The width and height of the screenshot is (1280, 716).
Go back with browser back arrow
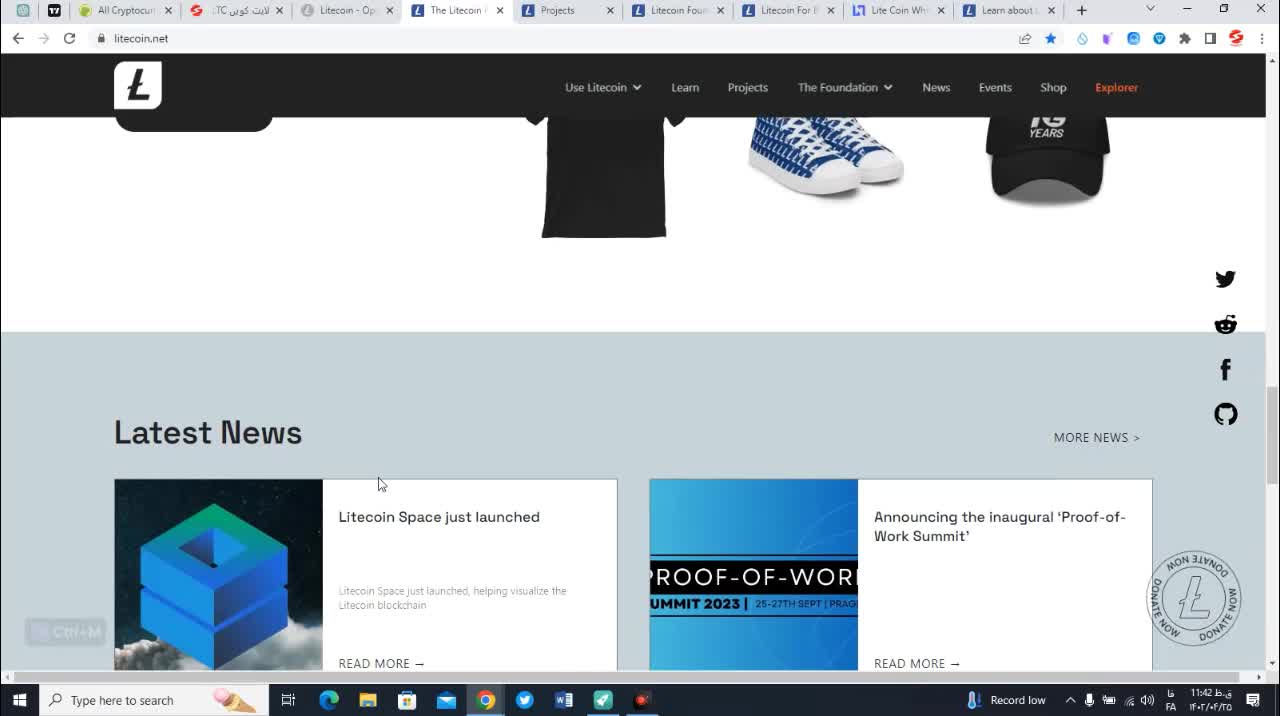pos(18,38)
